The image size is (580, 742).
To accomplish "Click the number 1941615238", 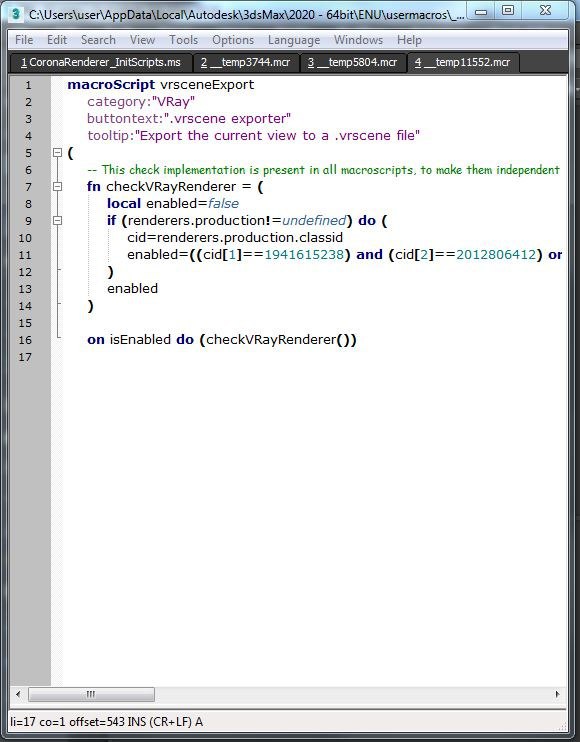I will (304, 255).
